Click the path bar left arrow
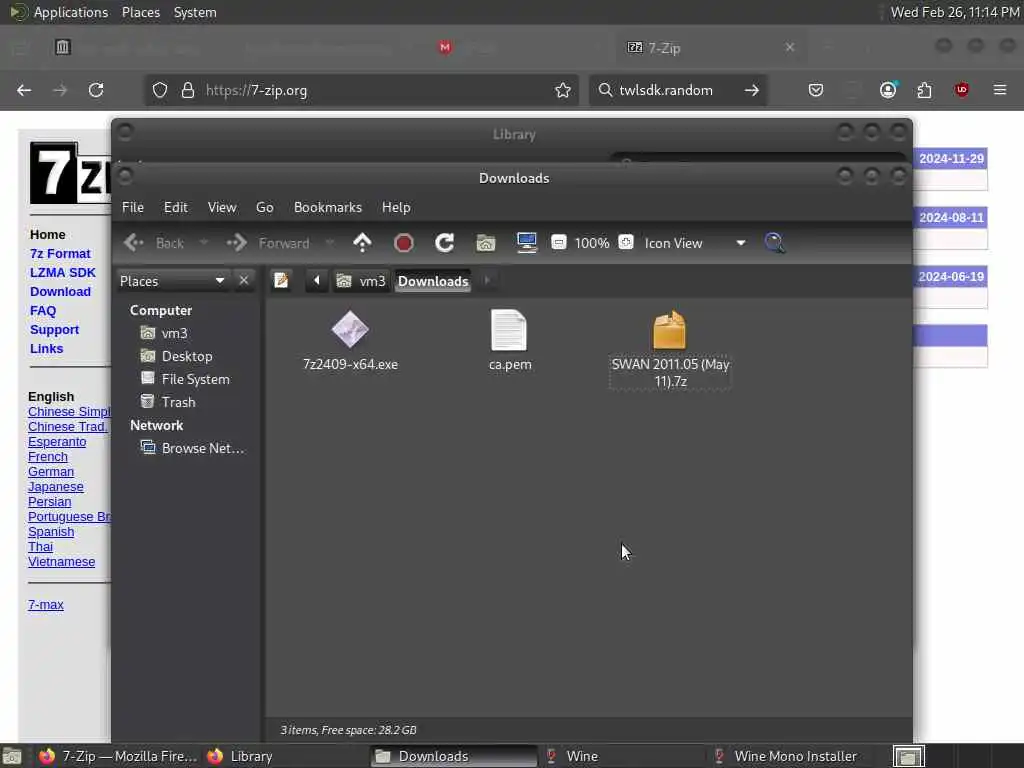Image resolution: width=1024 pixels, height=768 pixels. coord(317,281)
